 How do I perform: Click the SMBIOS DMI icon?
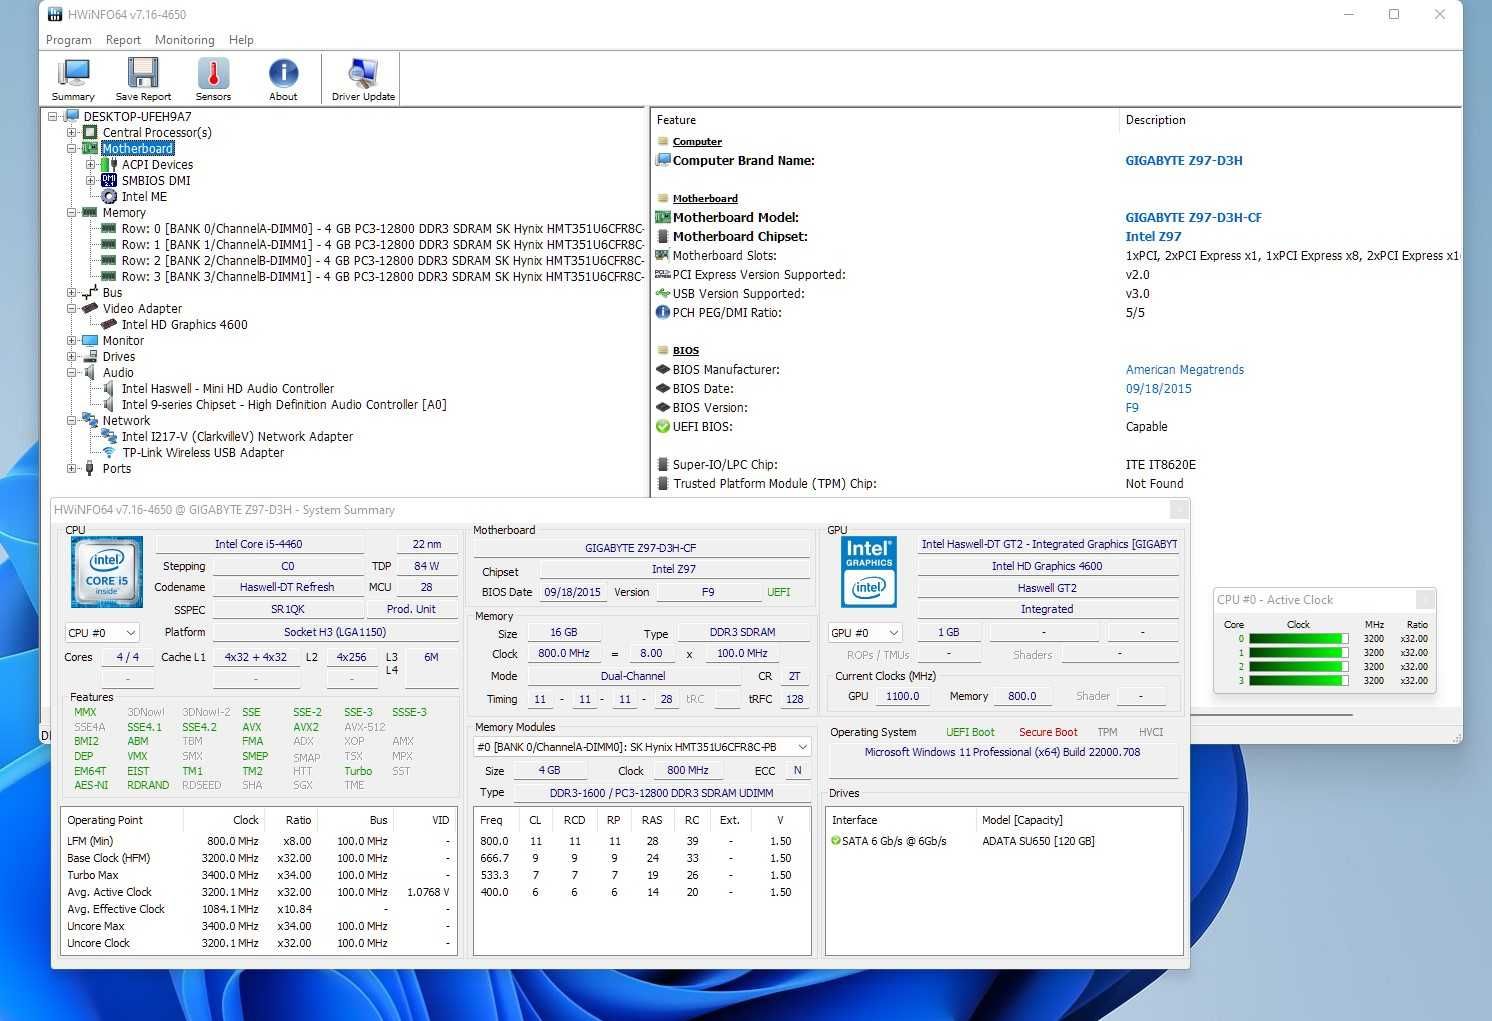coord(109,181)
